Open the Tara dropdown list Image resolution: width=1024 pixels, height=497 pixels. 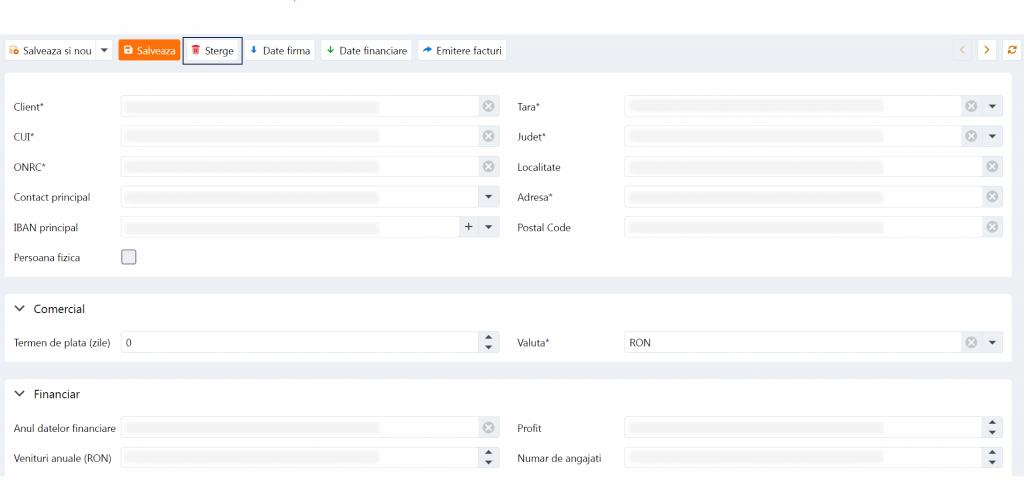pos(992,107)
